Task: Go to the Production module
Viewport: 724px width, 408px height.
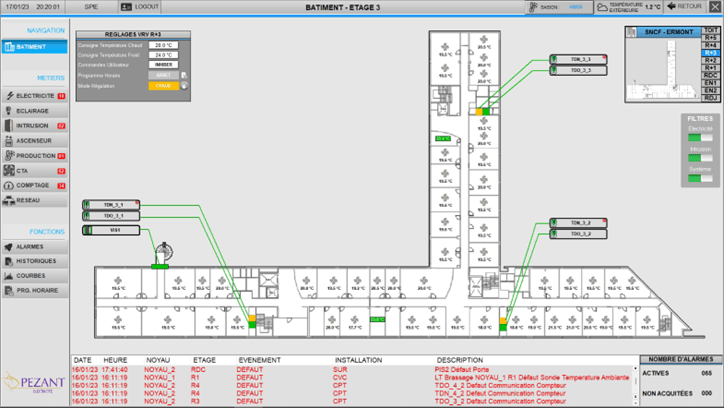Action: pos(34,156)
